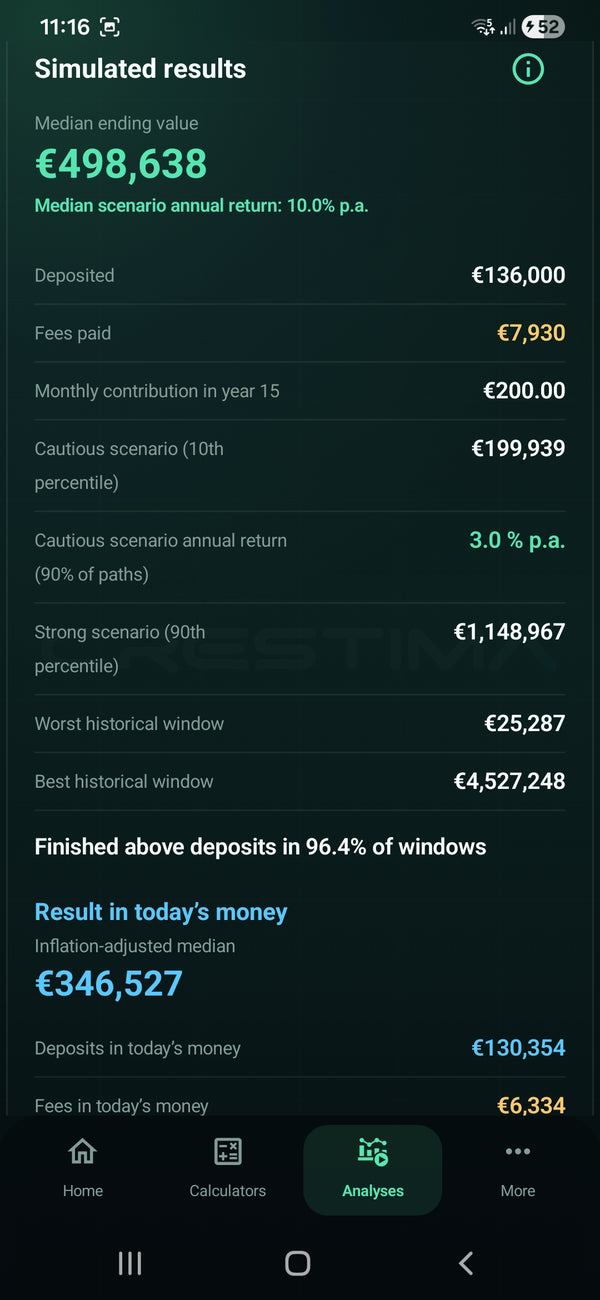The width and height of the screenshot is (600, 1300).
Task: Select the Analyses chart icon
Action: [x=373, y=1152]
